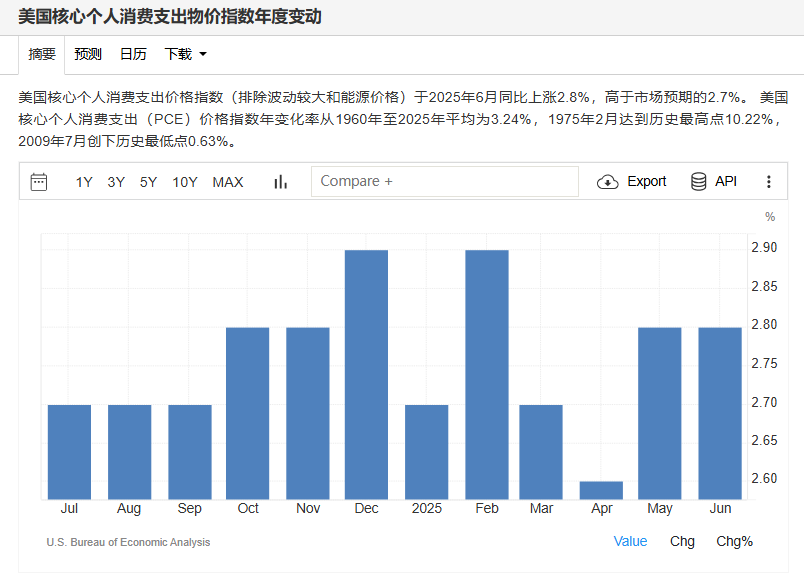Change chart type via bar chart icon

(x=280, y=182)
